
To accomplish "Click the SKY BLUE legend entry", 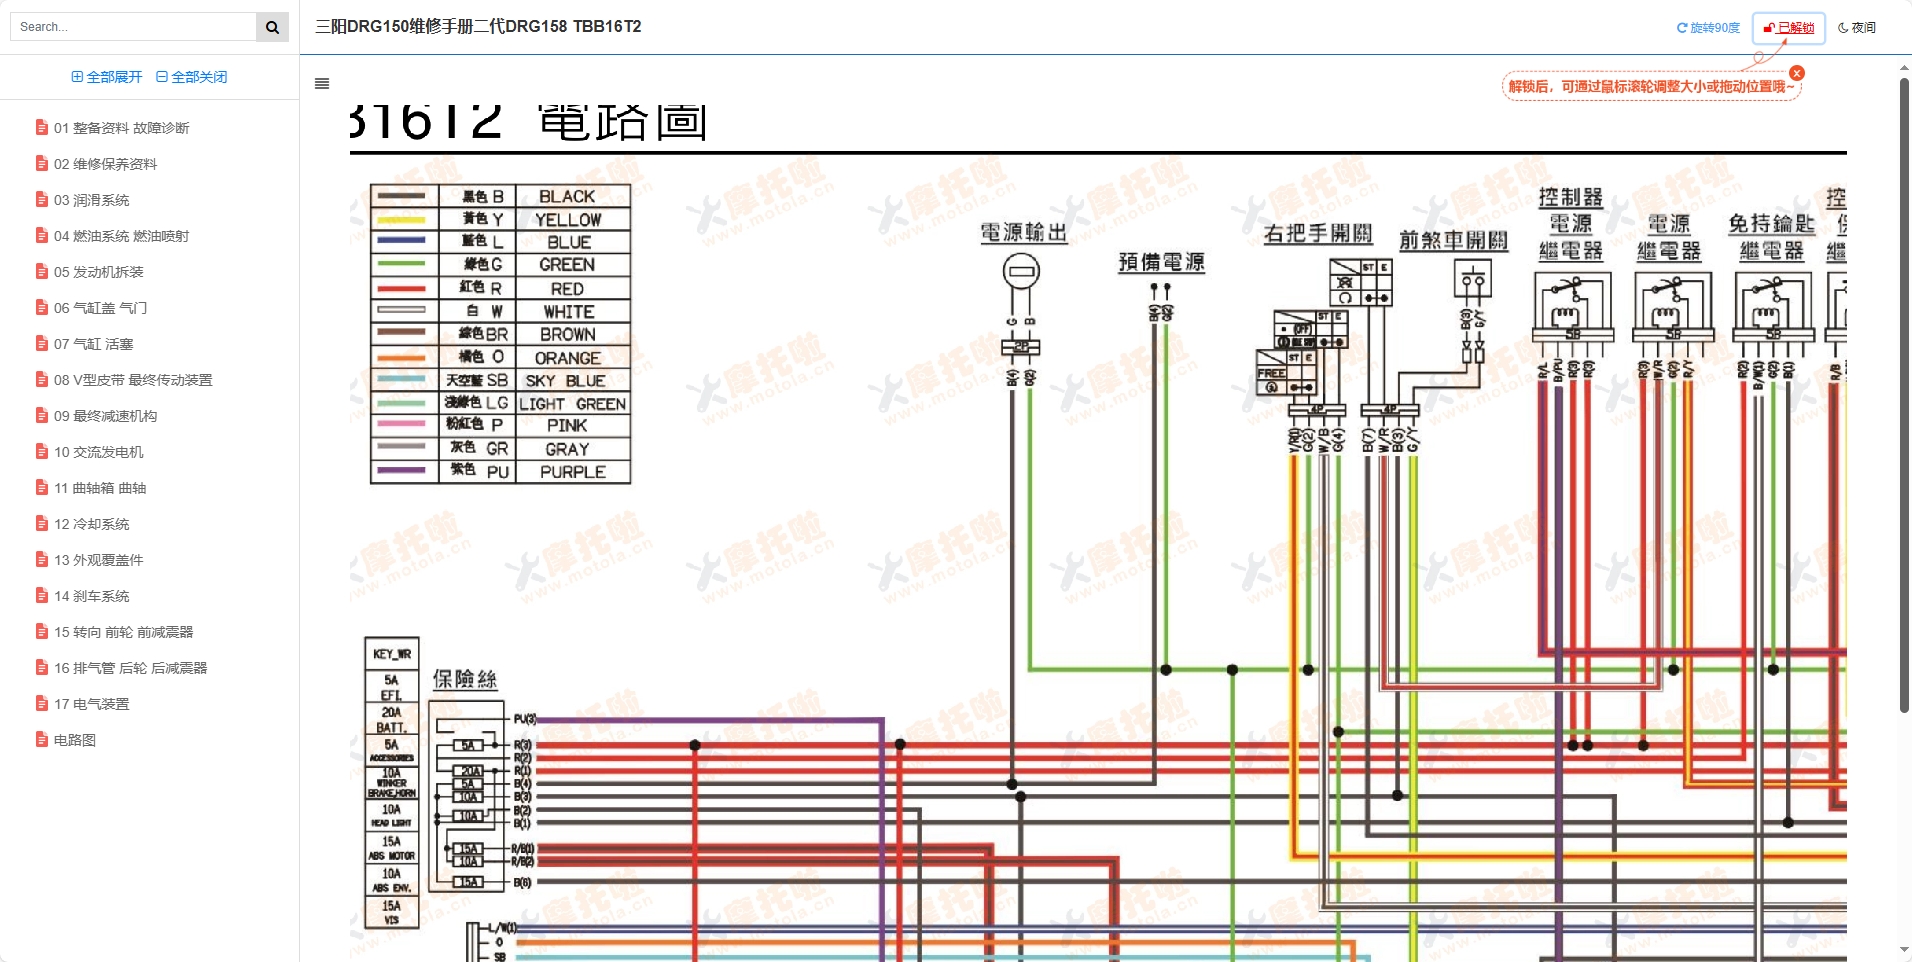I will click(565, 381).
